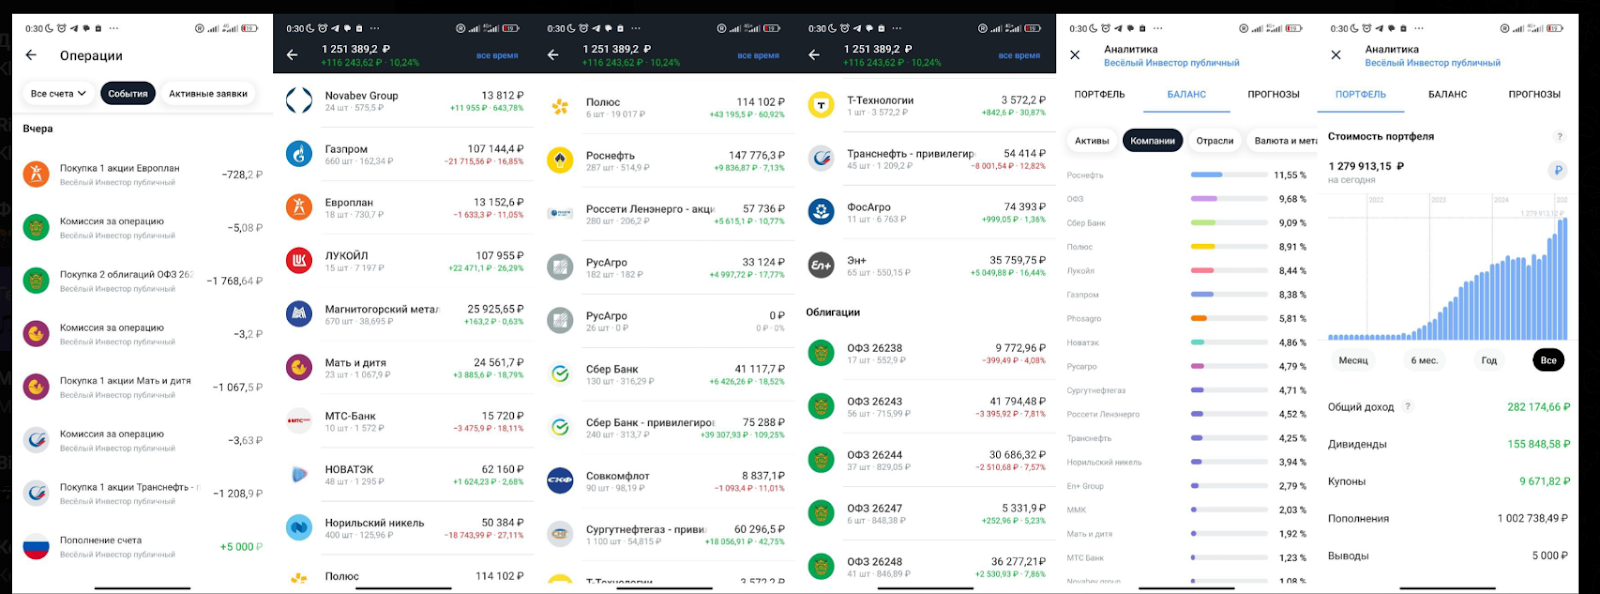The height and width of the screenshot is (594, 1600).
Task: Tap the Европлан logo in the 18 шт holding row
Action: tap(299, 207)
